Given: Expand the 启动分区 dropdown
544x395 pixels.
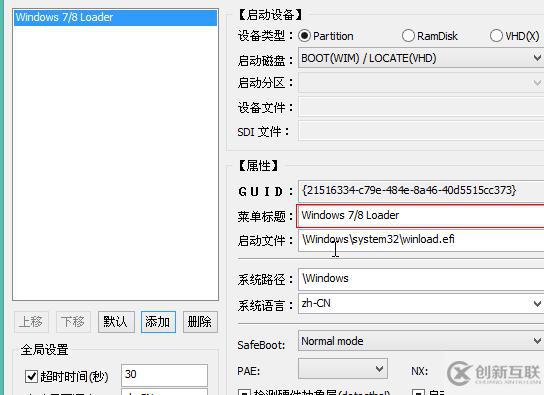Looking at the screenshot, I should [421, 83].
